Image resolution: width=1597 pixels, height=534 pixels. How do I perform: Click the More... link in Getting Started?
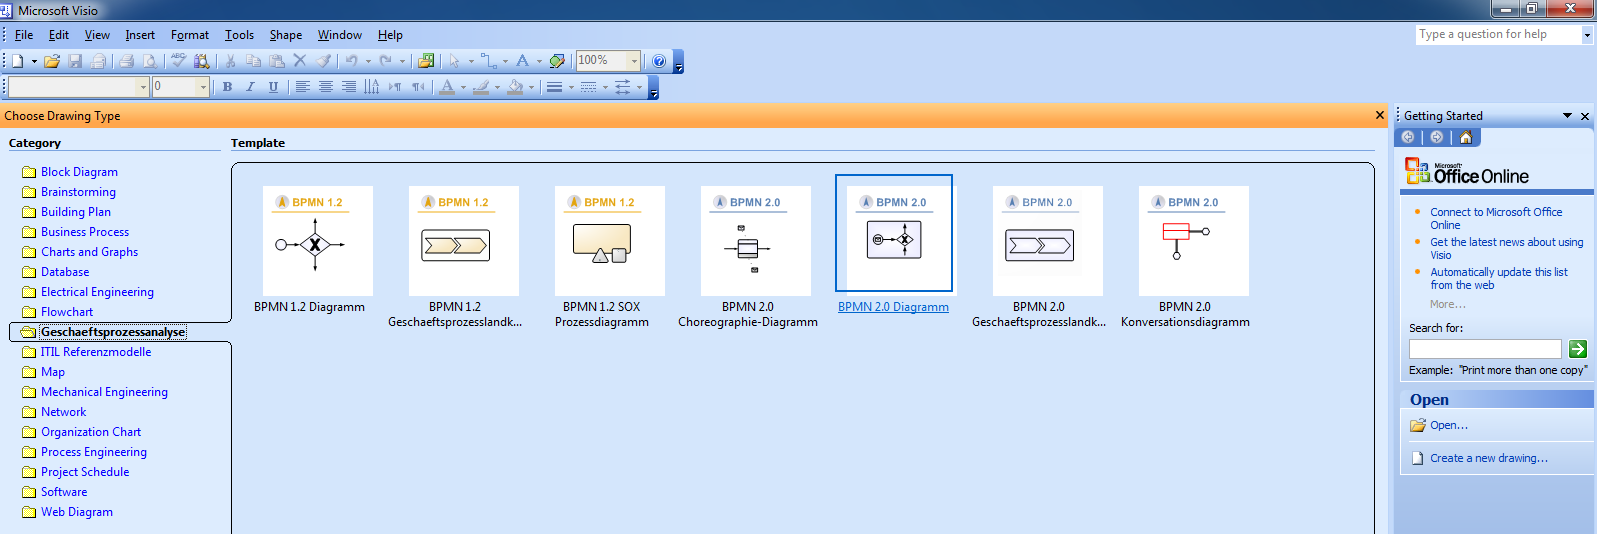point(1447,304)
